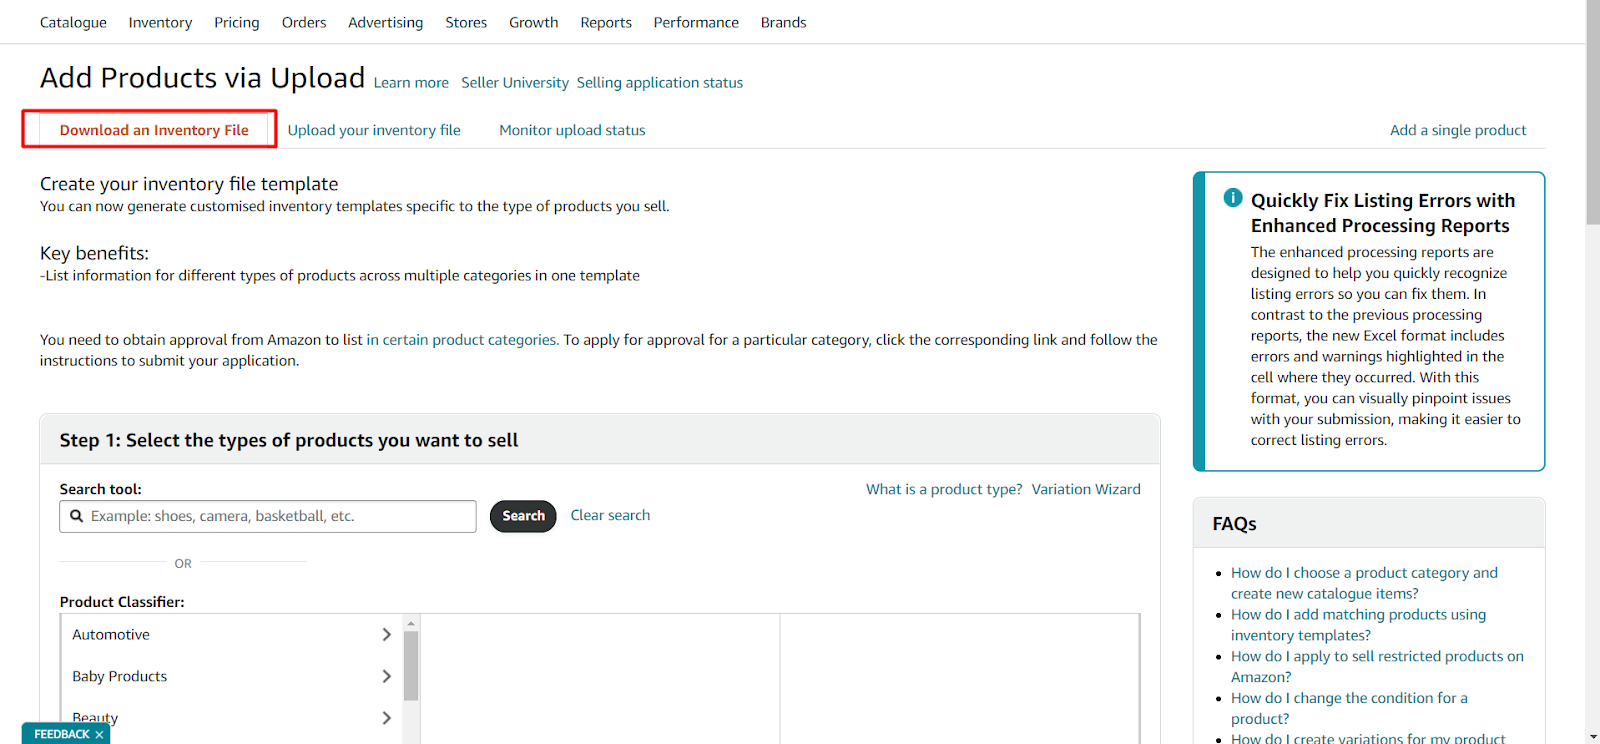Open the Variation Wizard link
The image size is (1600, 744).
pyautogui.click(x=1086, y=489)
